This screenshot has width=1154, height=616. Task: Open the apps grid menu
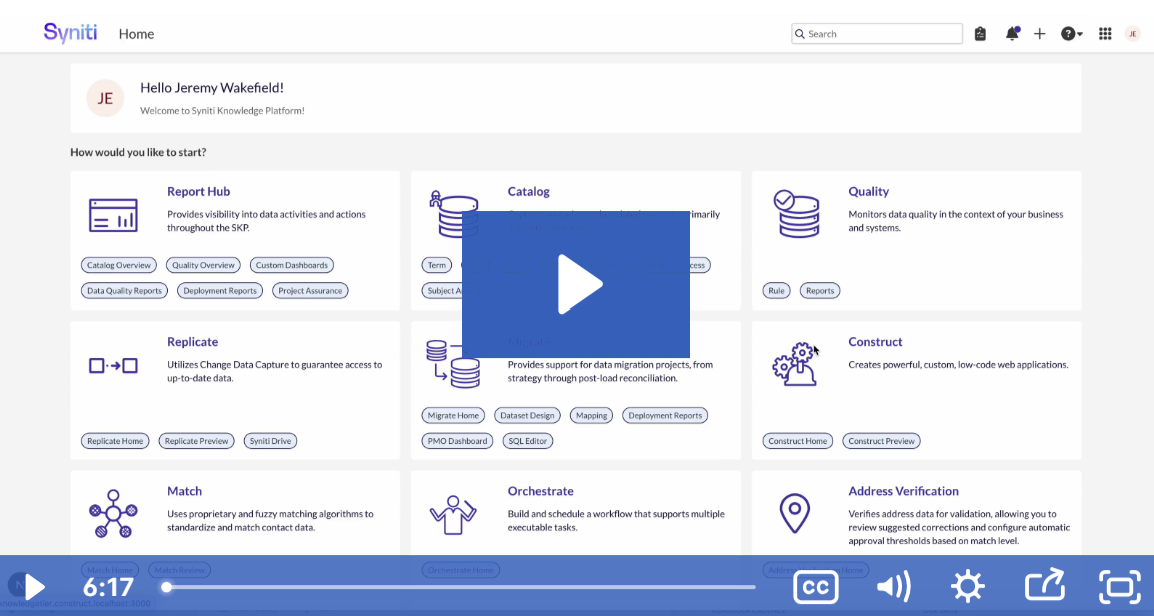1105,34
